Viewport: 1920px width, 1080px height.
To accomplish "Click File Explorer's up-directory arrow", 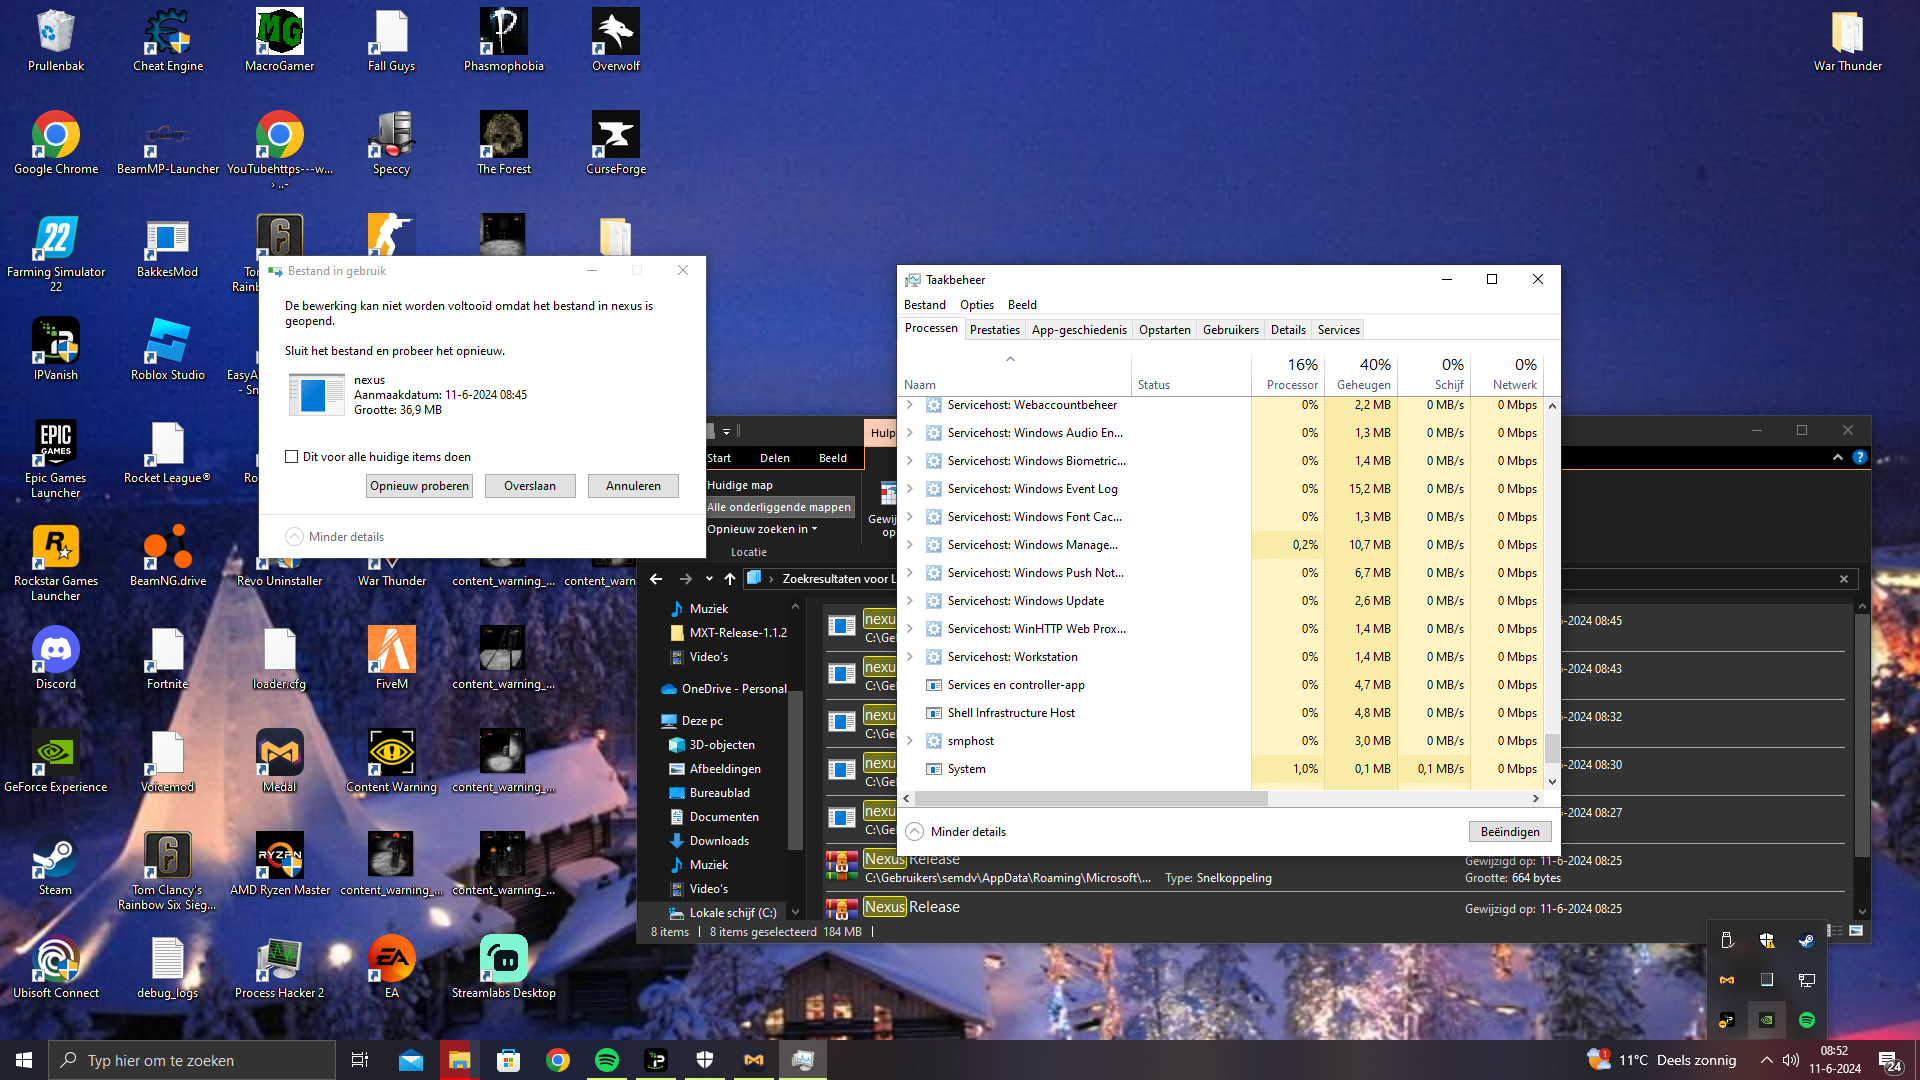I will click(x=730, y=579).
